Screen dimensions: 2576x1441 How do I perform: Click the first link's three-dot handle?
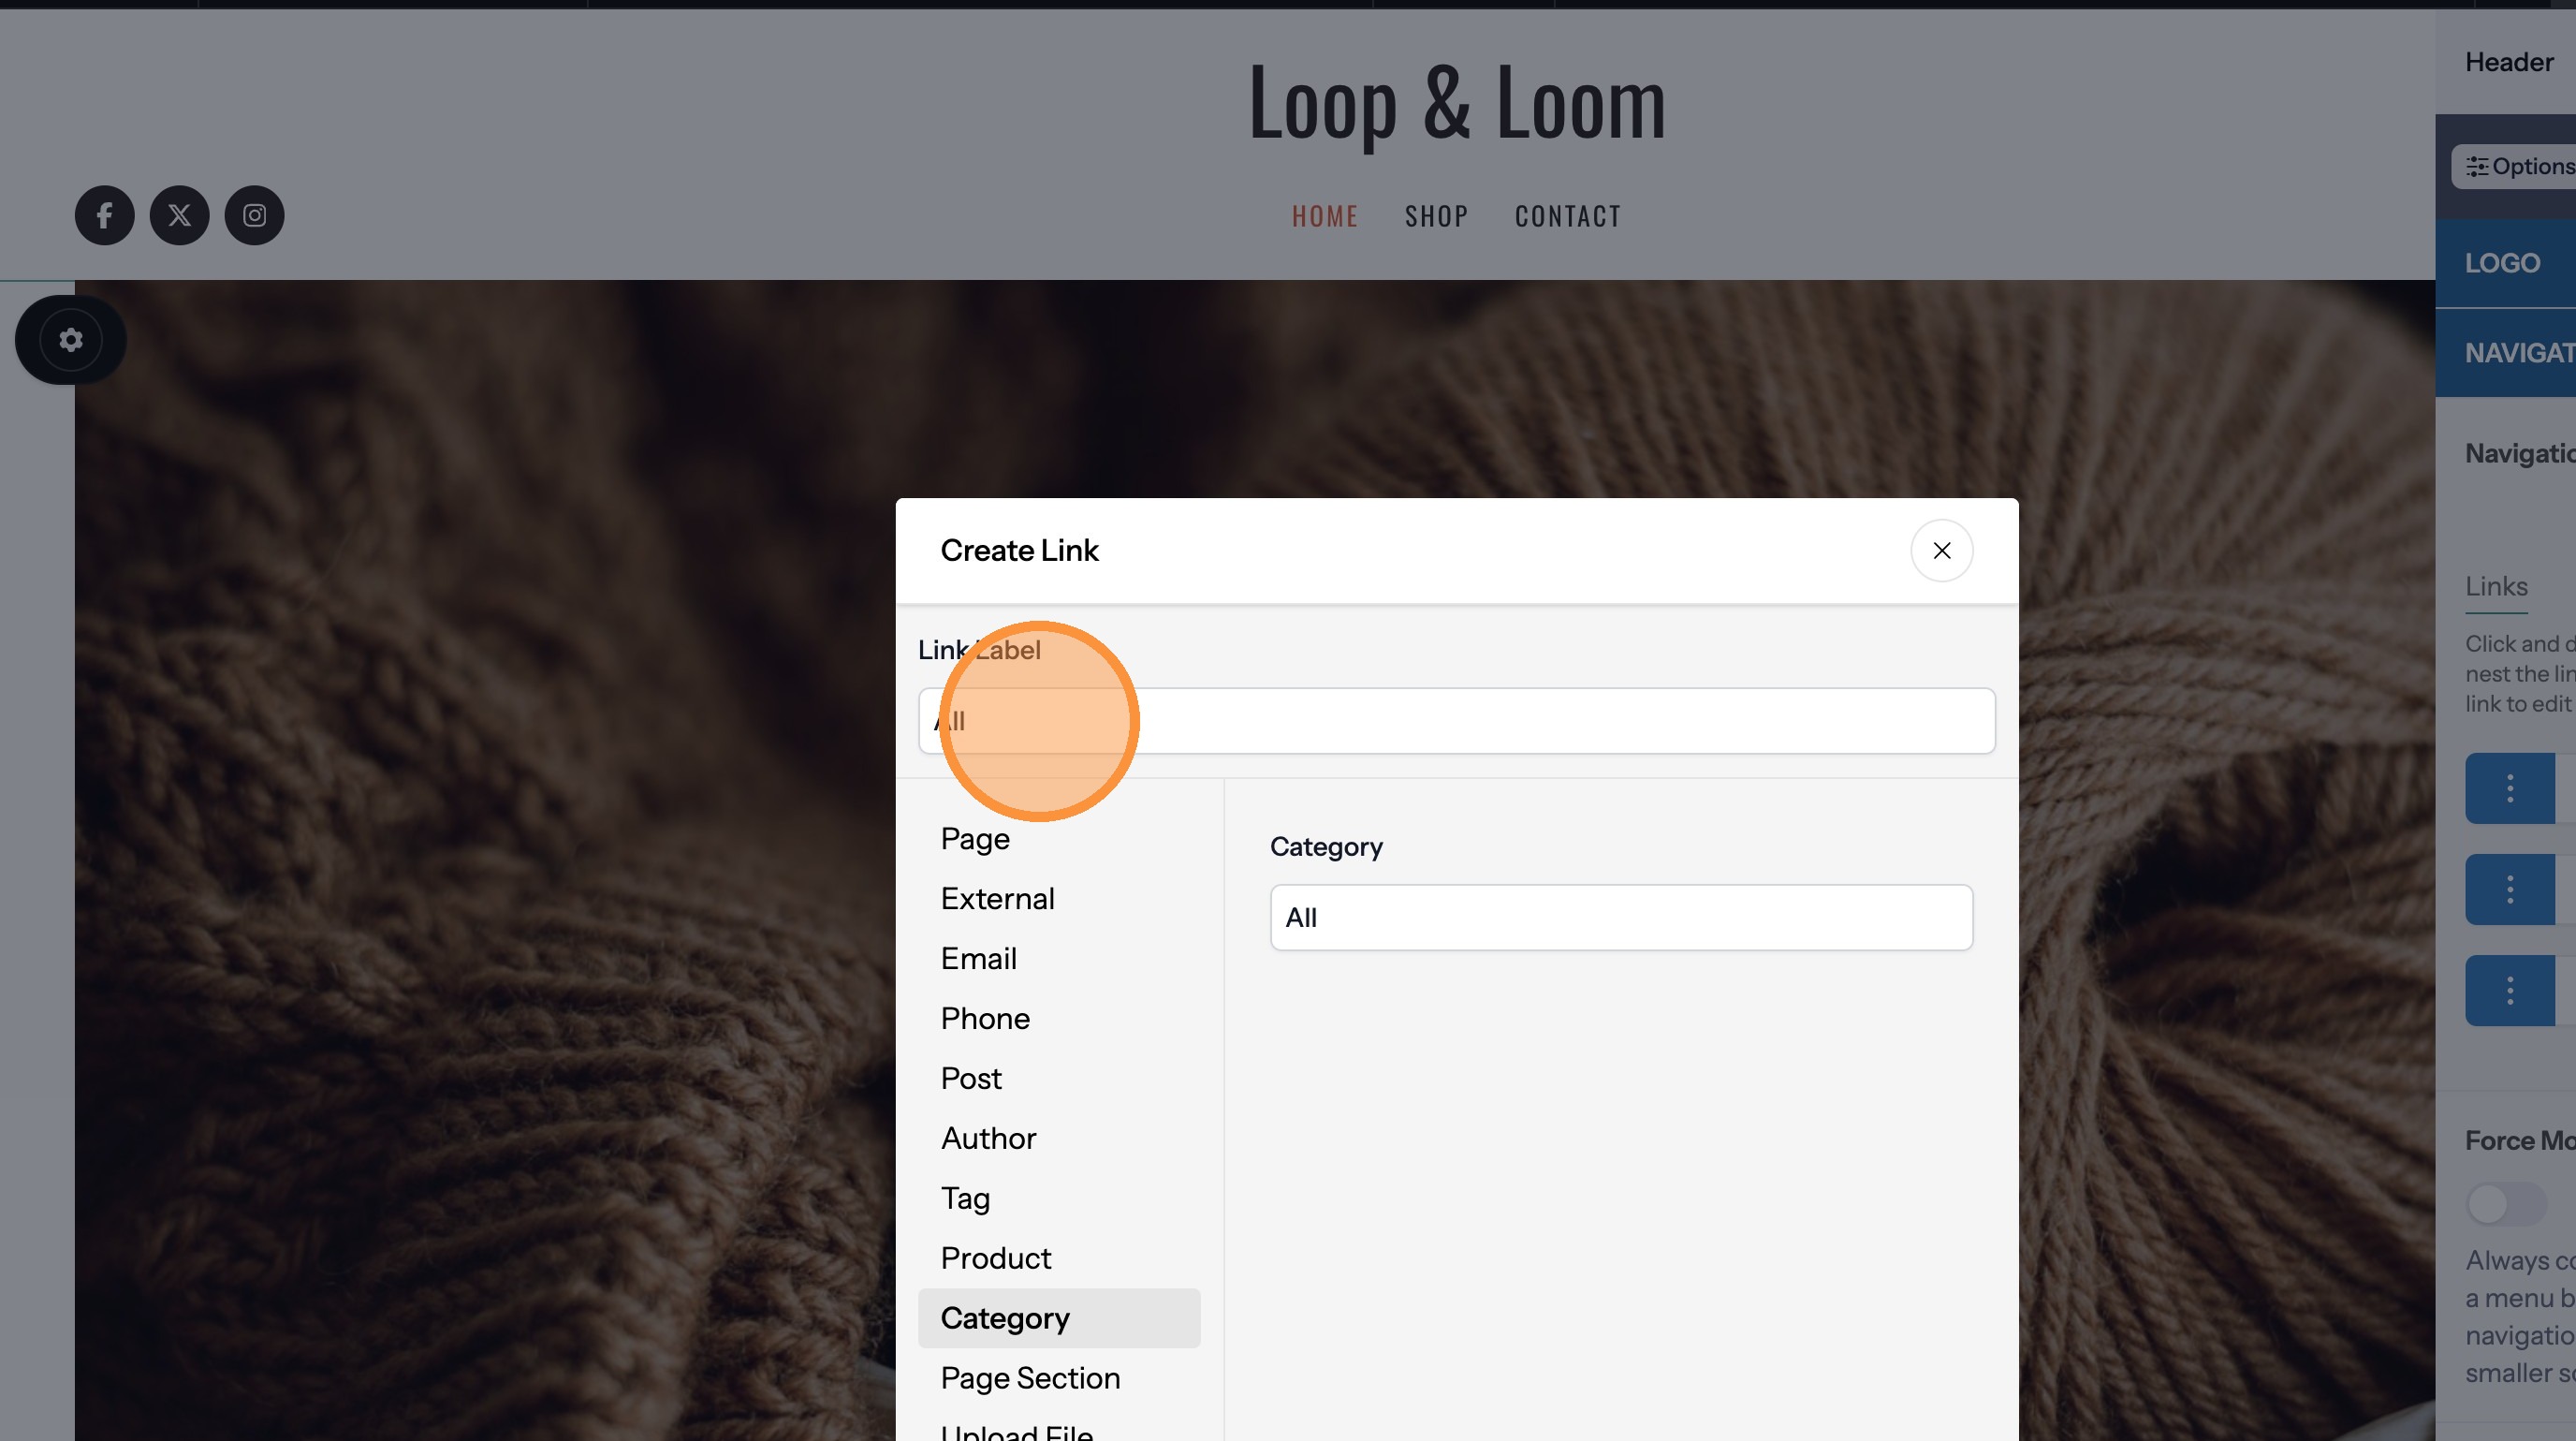pyautogui.click(x=2509, y=788)
